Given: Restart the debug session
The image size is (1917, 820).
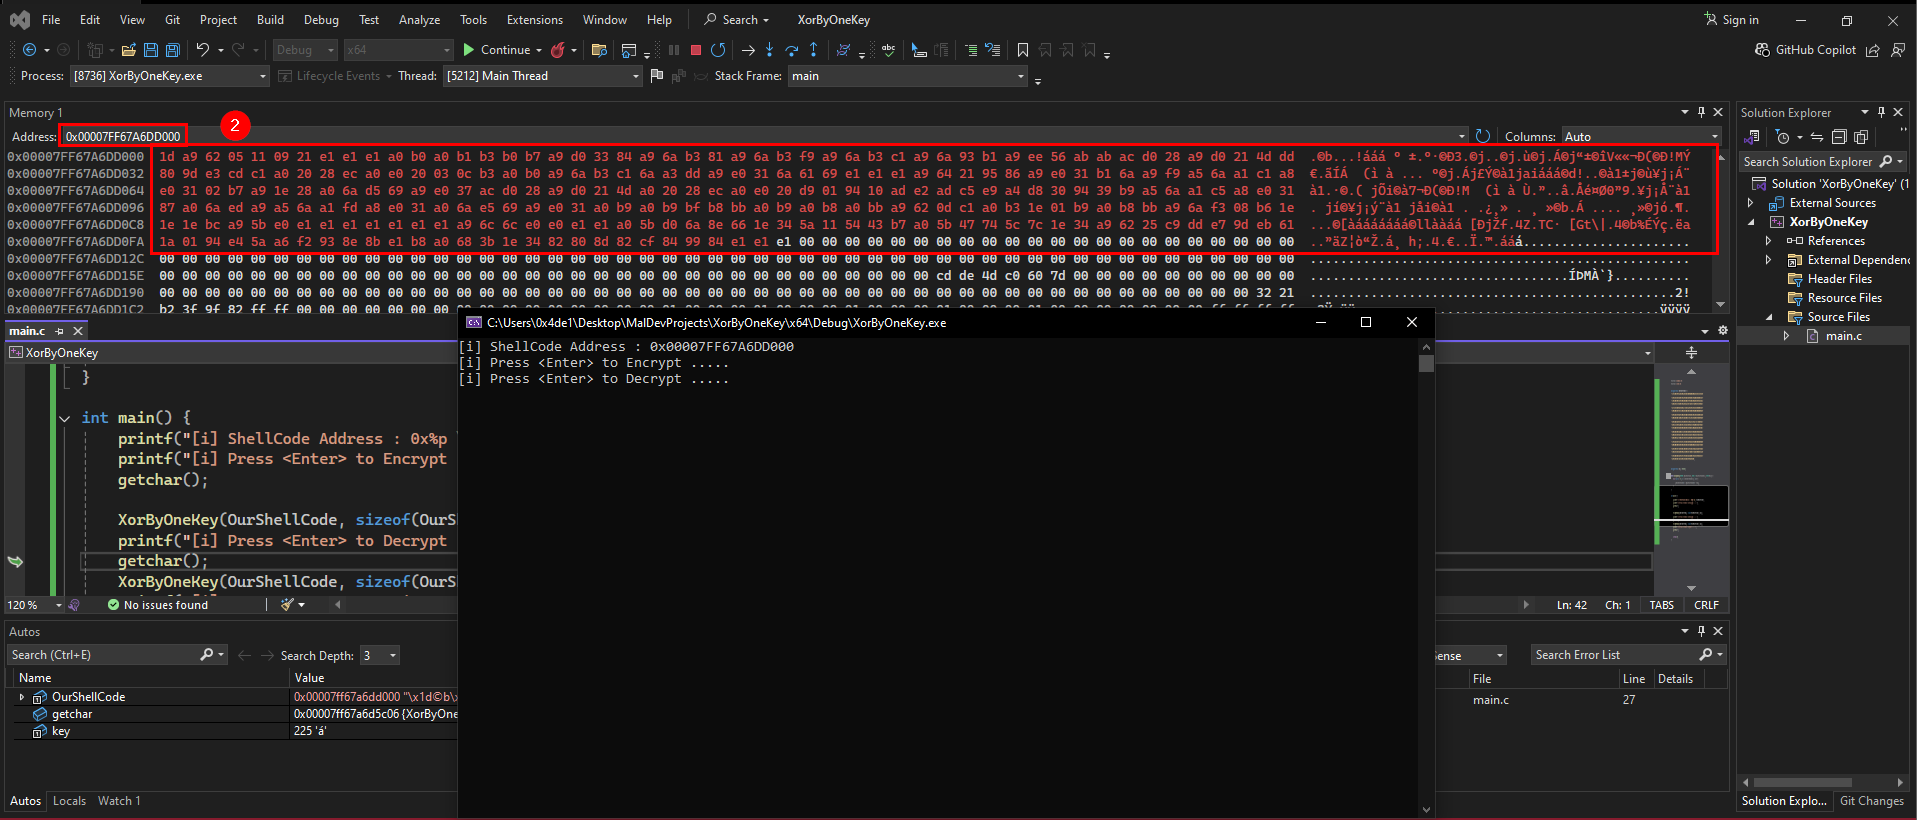Looking at the screenshot, I should [718, 50].
